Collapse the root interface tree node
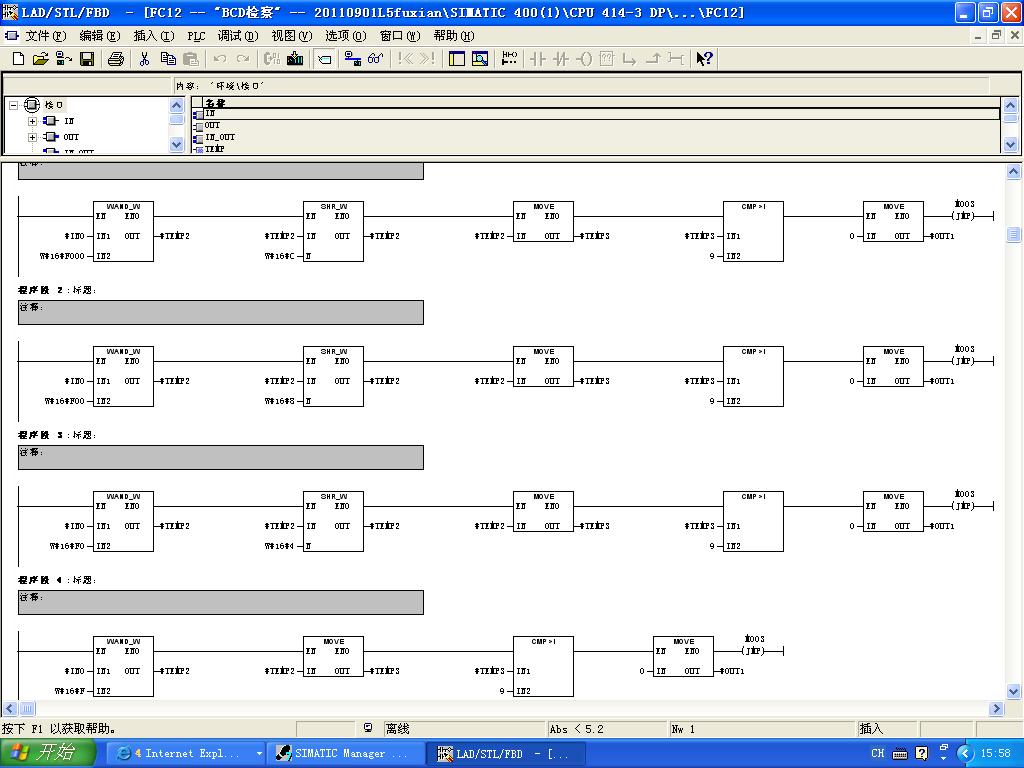 point(14,104)
